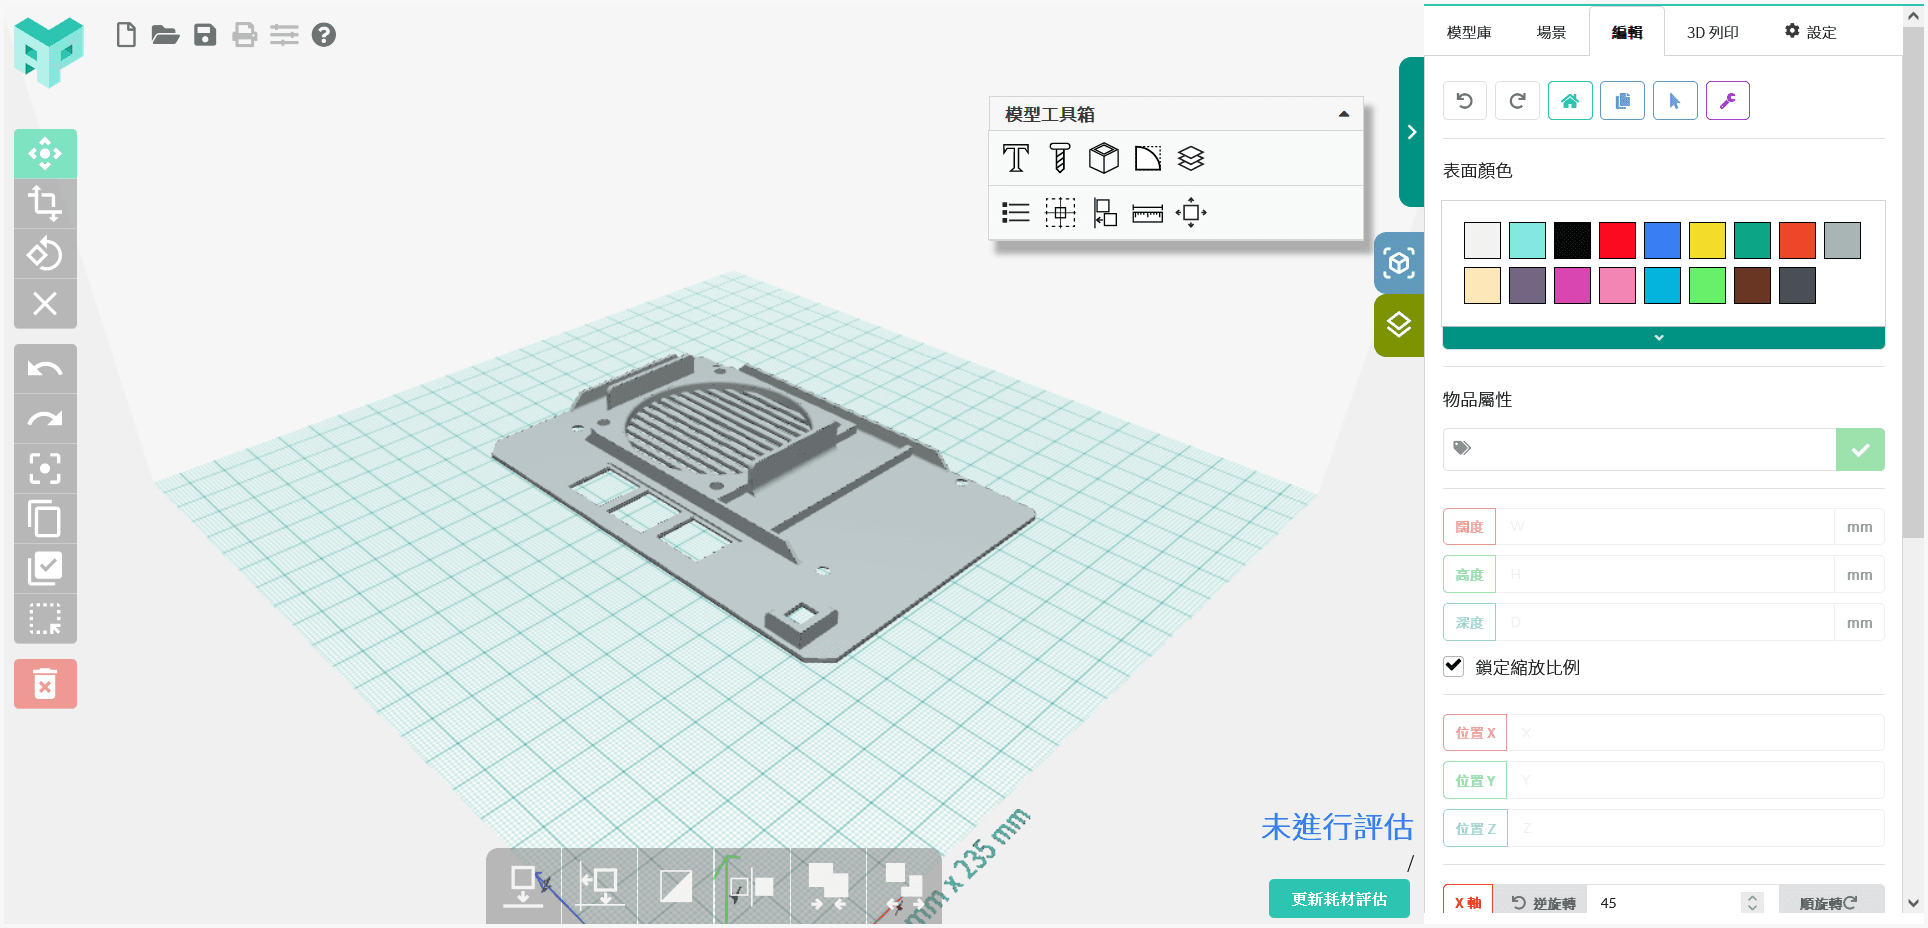Viewport: 1928px width, 928px height.
Task: Click the 更新耗材評估 button
Action: click(1339, 898)
